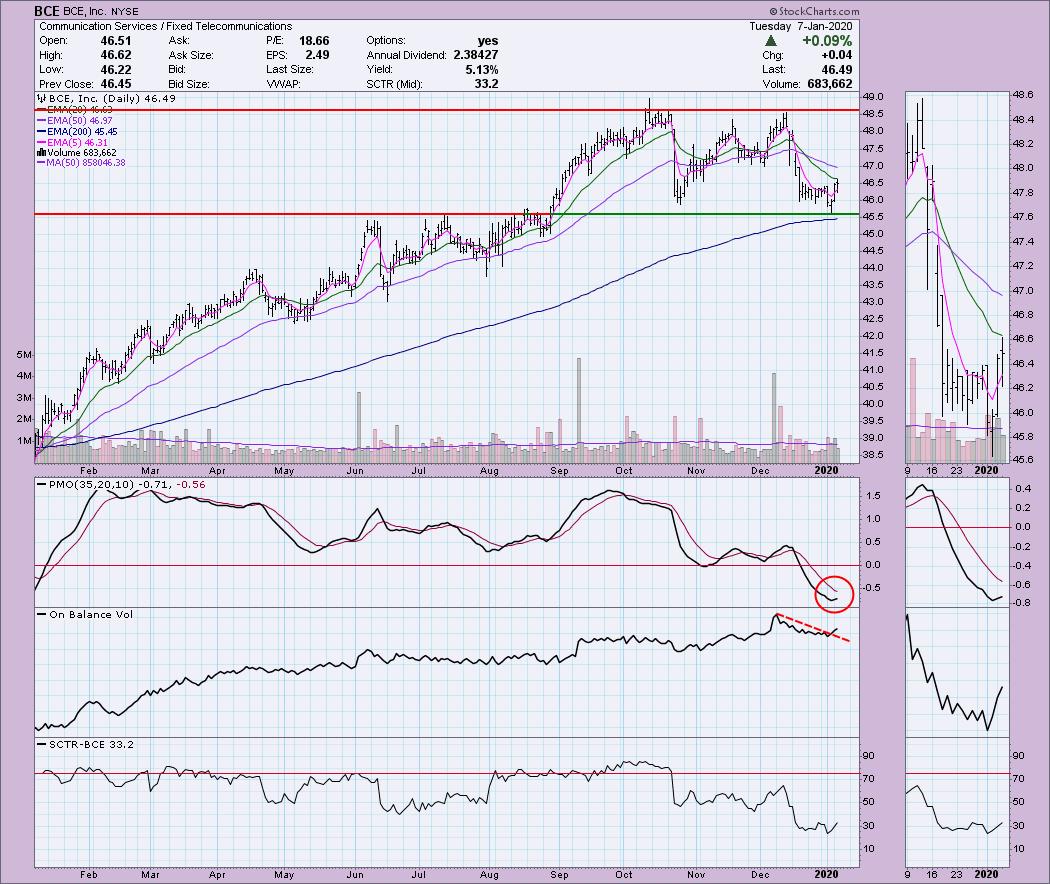
Task: Click the 'VWAP:' label
Action: [x=283, y=84]
